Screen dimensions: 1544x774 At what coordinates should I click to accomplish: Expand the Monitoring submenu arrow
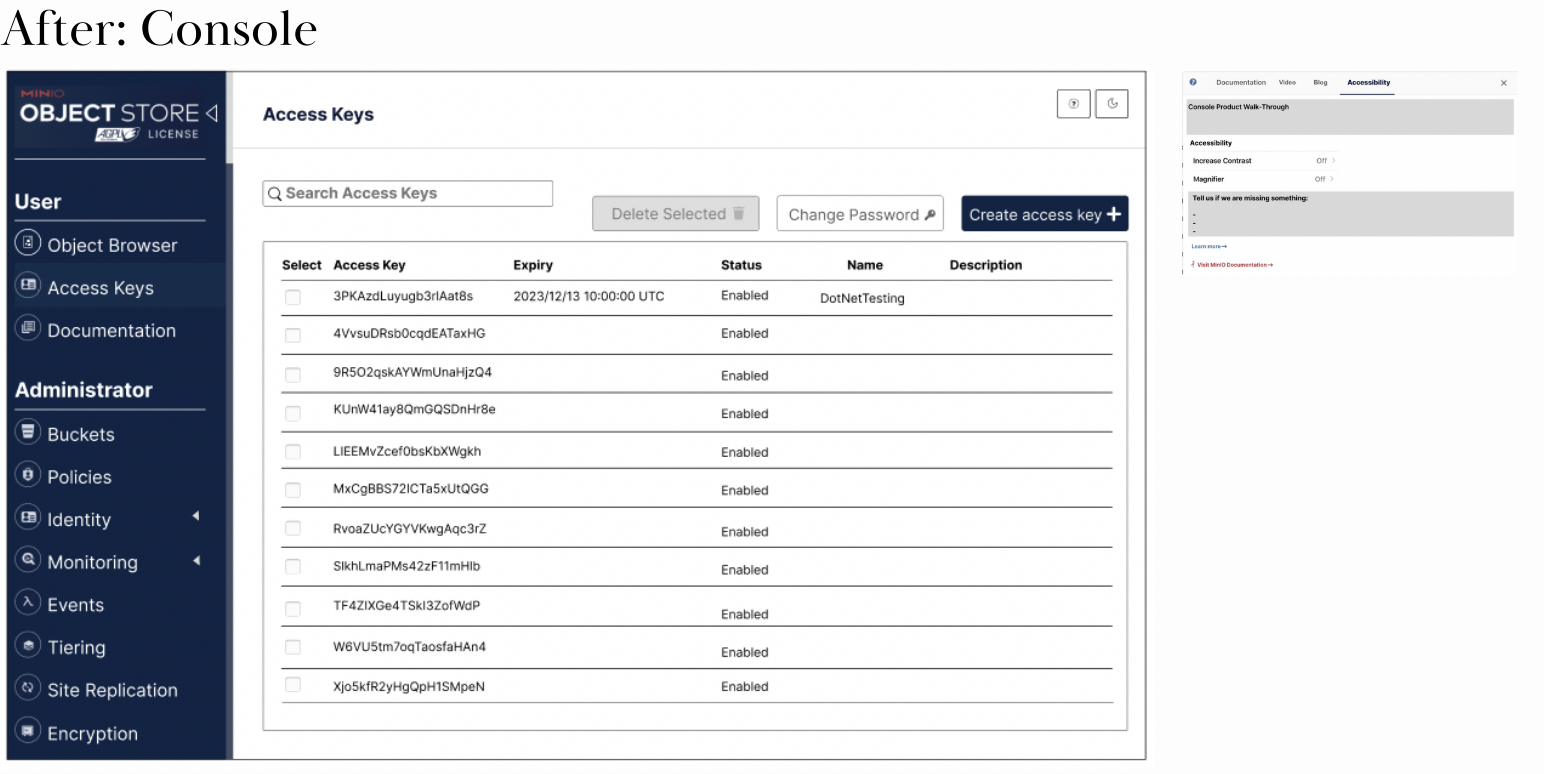click(196, 560)
